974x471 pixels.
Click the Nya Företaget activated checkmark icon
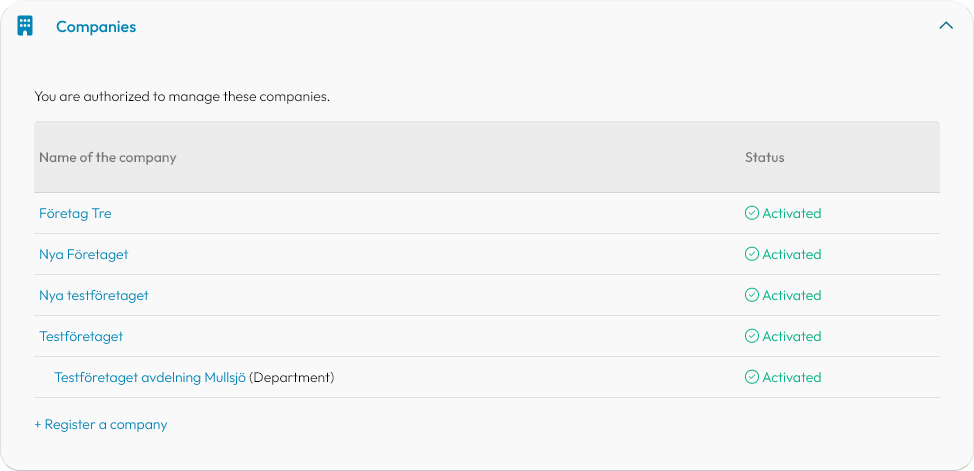(x=752, y=254)
